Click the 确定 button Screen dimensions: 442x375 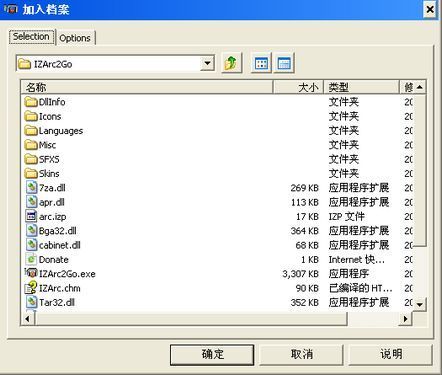[x=212, y=354]
